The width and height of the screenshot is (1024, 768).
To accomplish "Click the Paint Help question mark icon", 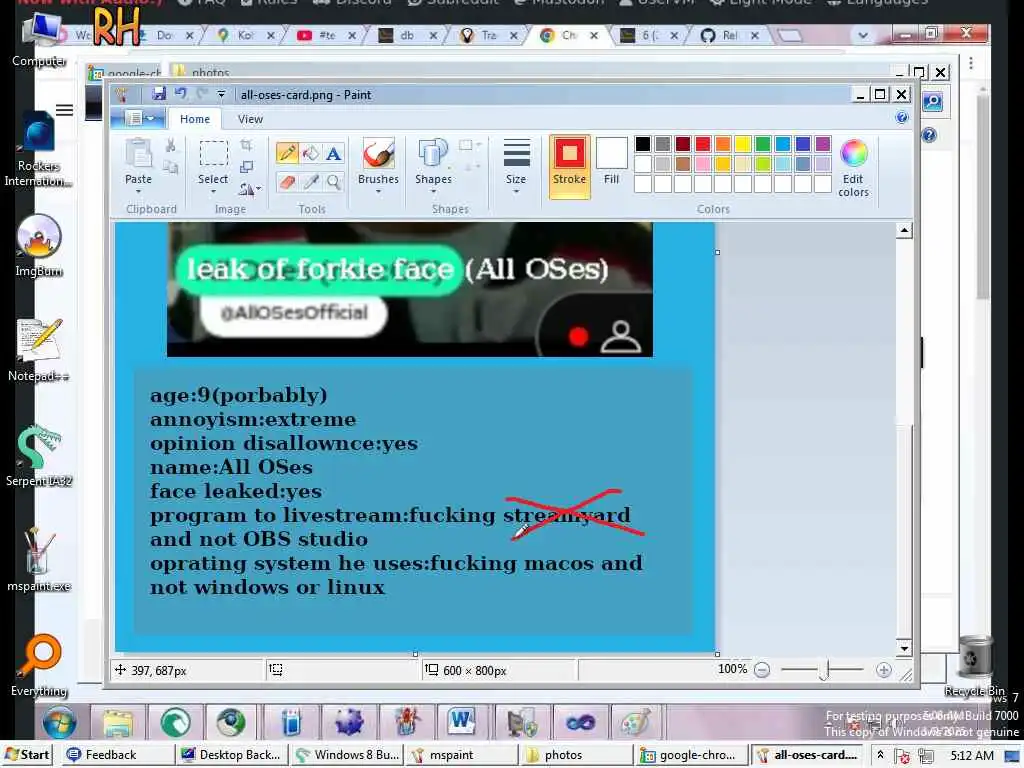I will (x=902, y=118).
